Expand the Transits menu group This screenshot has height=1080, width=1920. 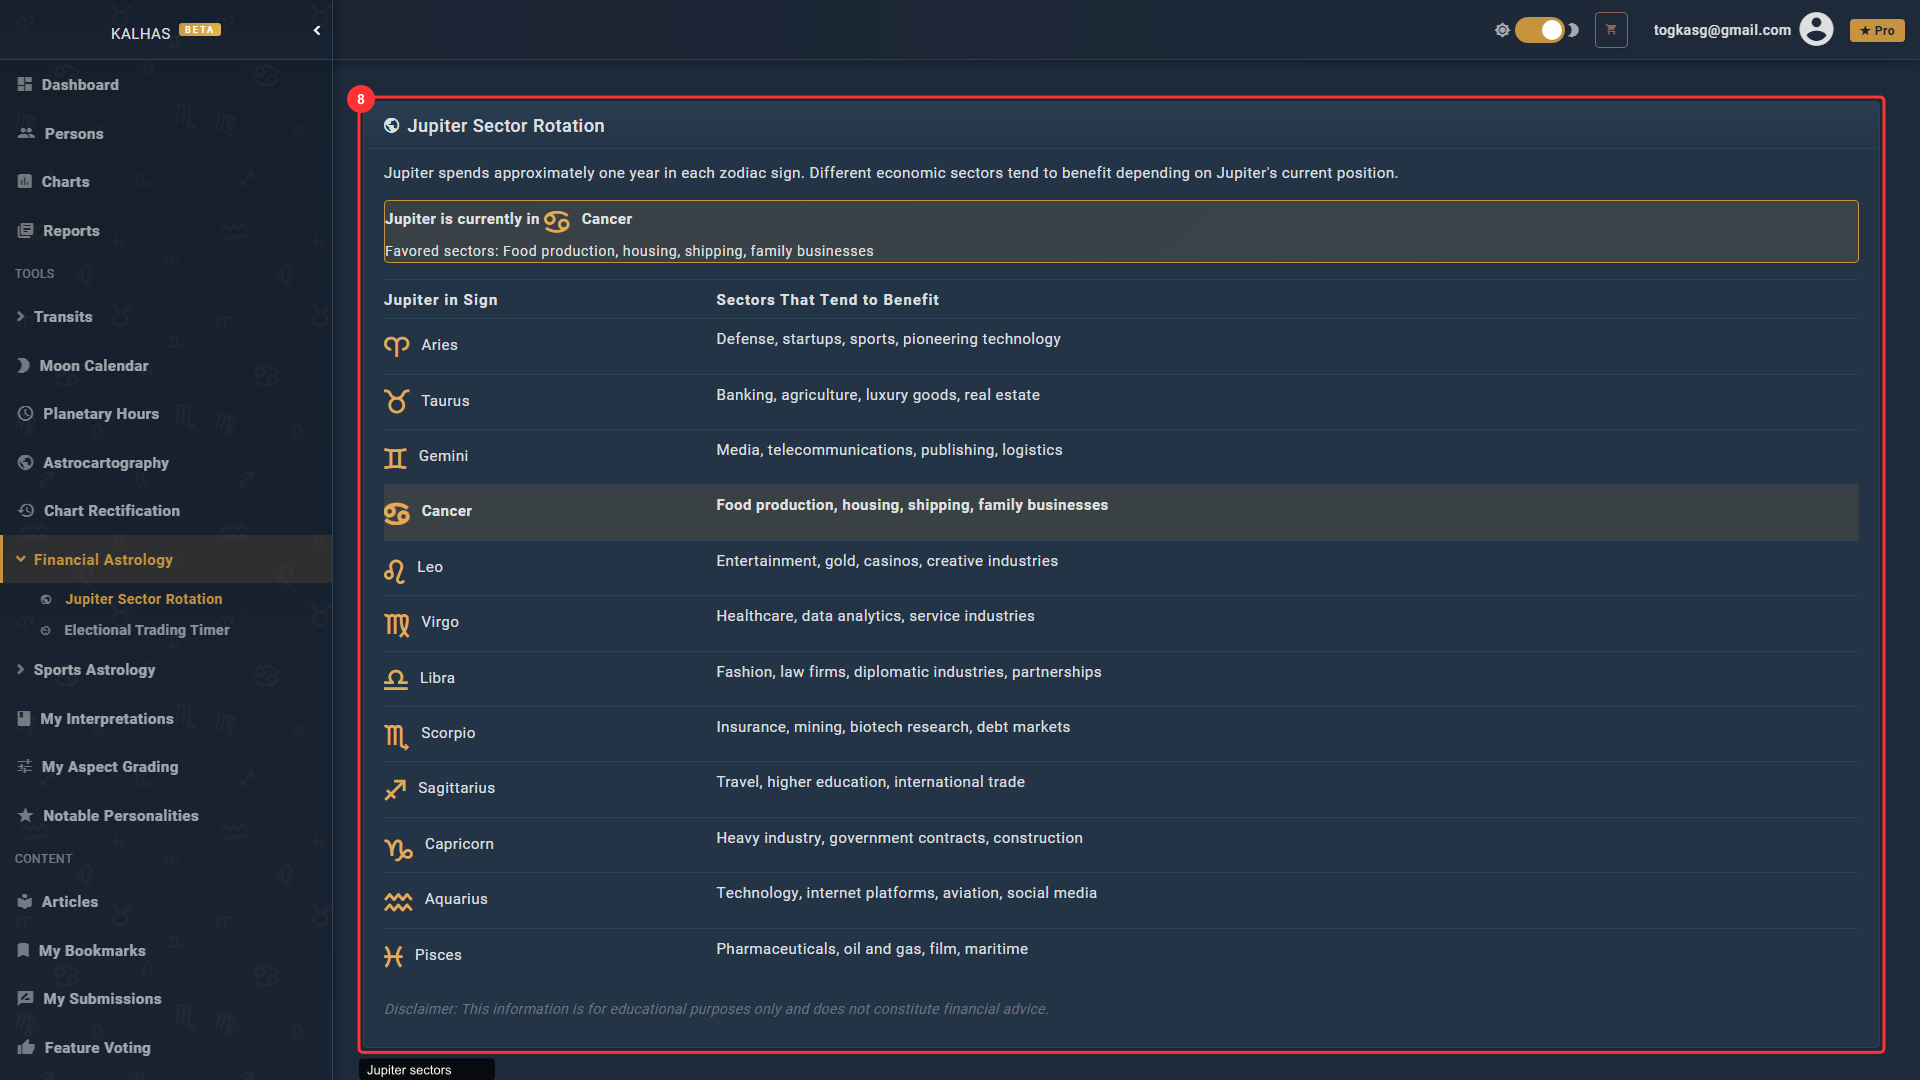62,317
